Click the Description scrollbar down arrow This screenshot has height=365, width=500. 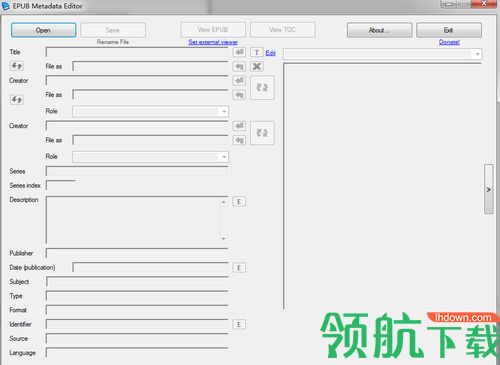[x=224, y=238]
